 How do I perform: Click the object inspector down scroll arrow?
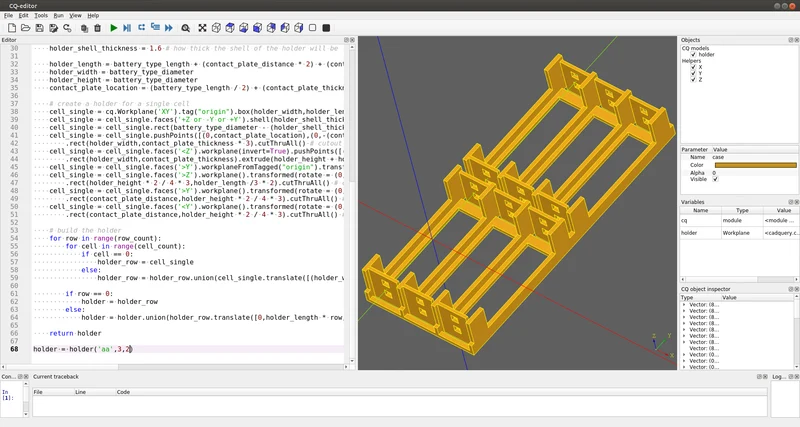coord(796,367)
